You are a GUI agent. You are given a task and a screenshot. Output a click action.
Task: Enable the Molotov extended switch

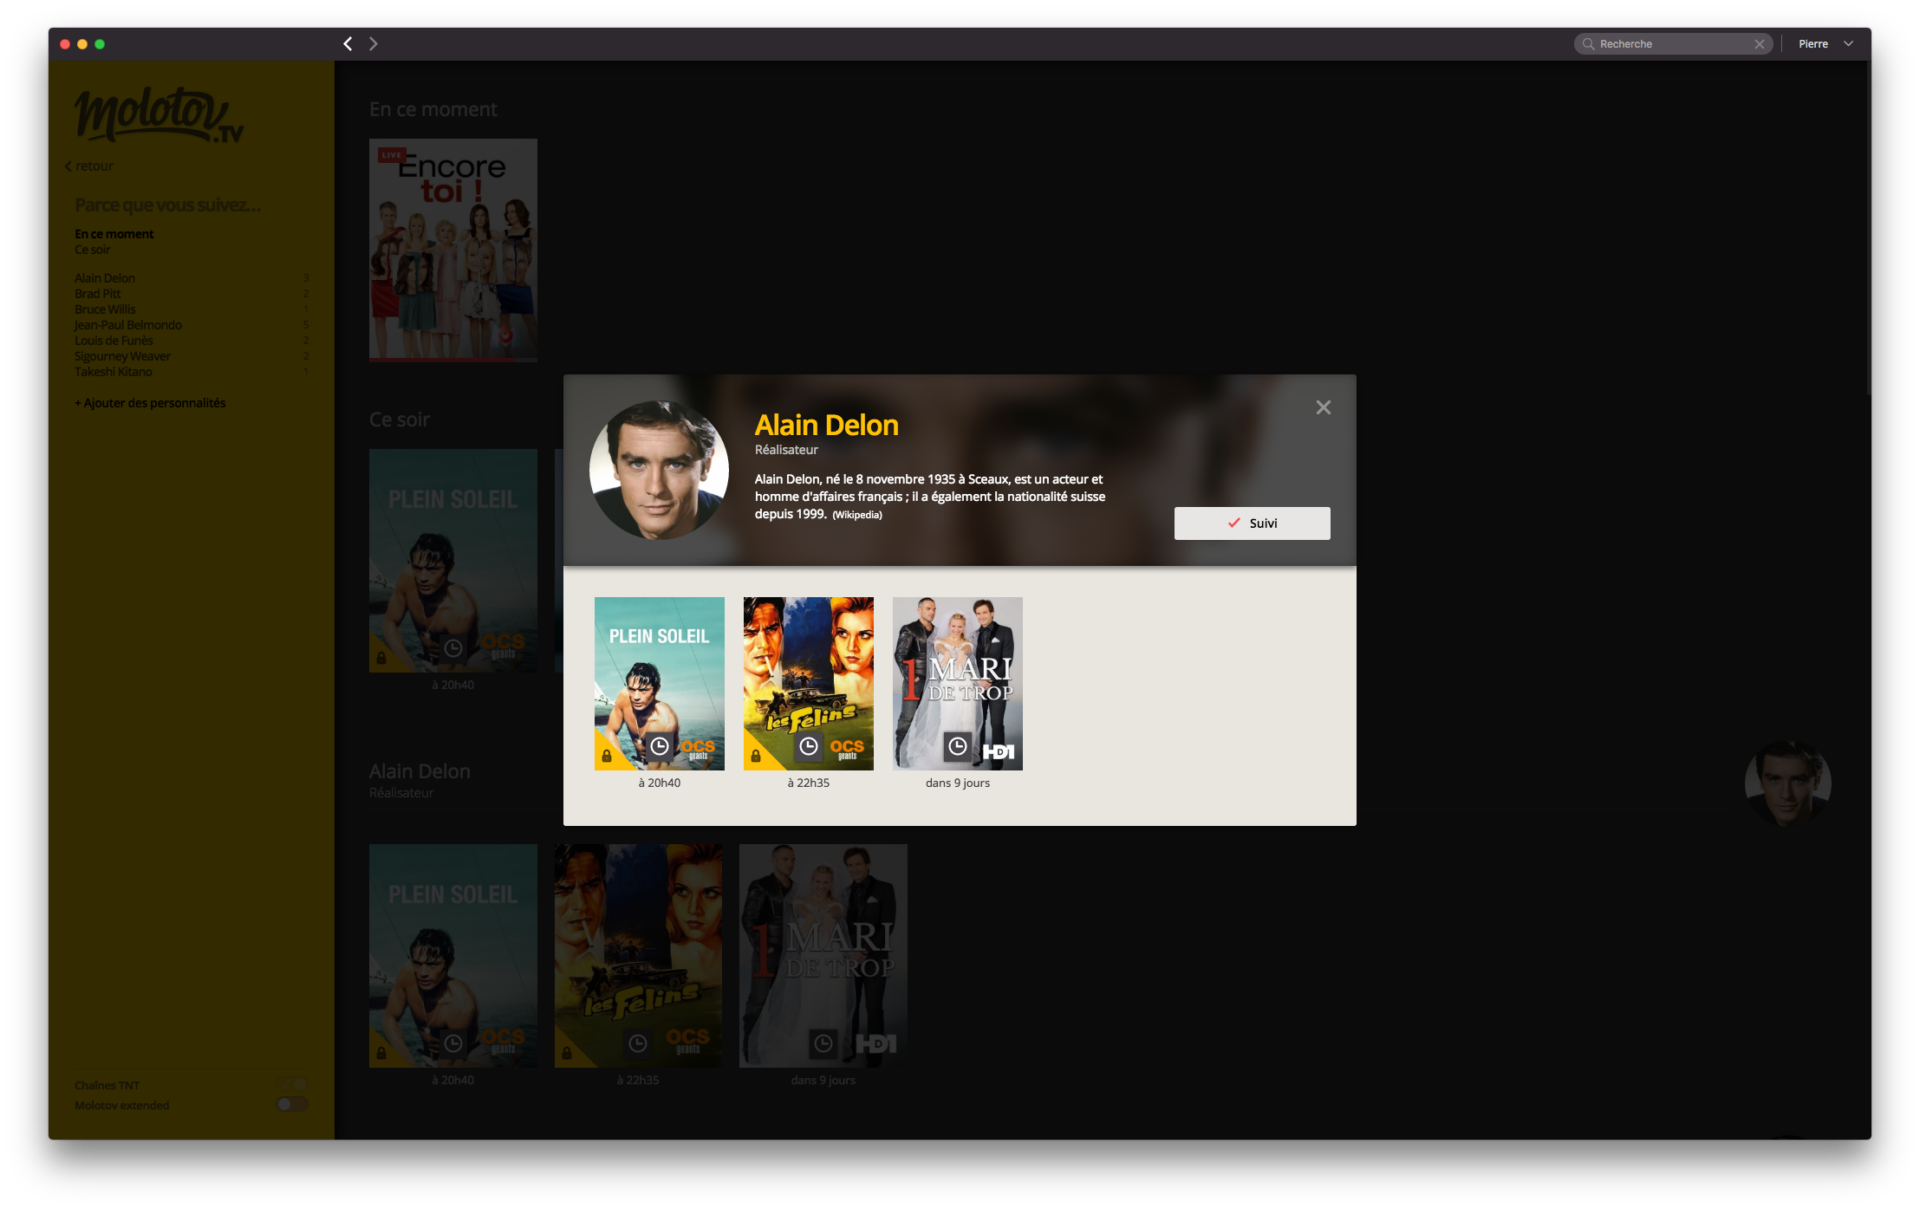pyautogui.click(x=291, y=1105)
